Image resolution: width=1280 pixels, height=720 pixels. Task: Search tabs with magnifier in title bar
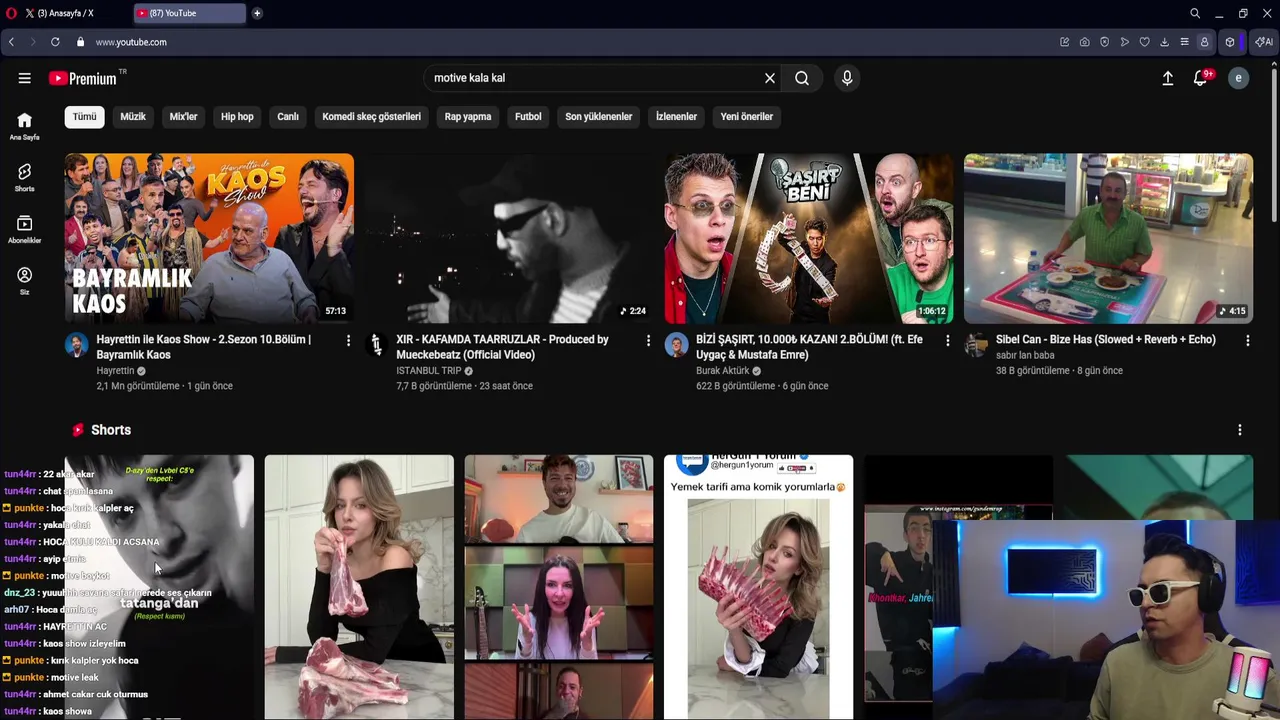(1195, 13)
